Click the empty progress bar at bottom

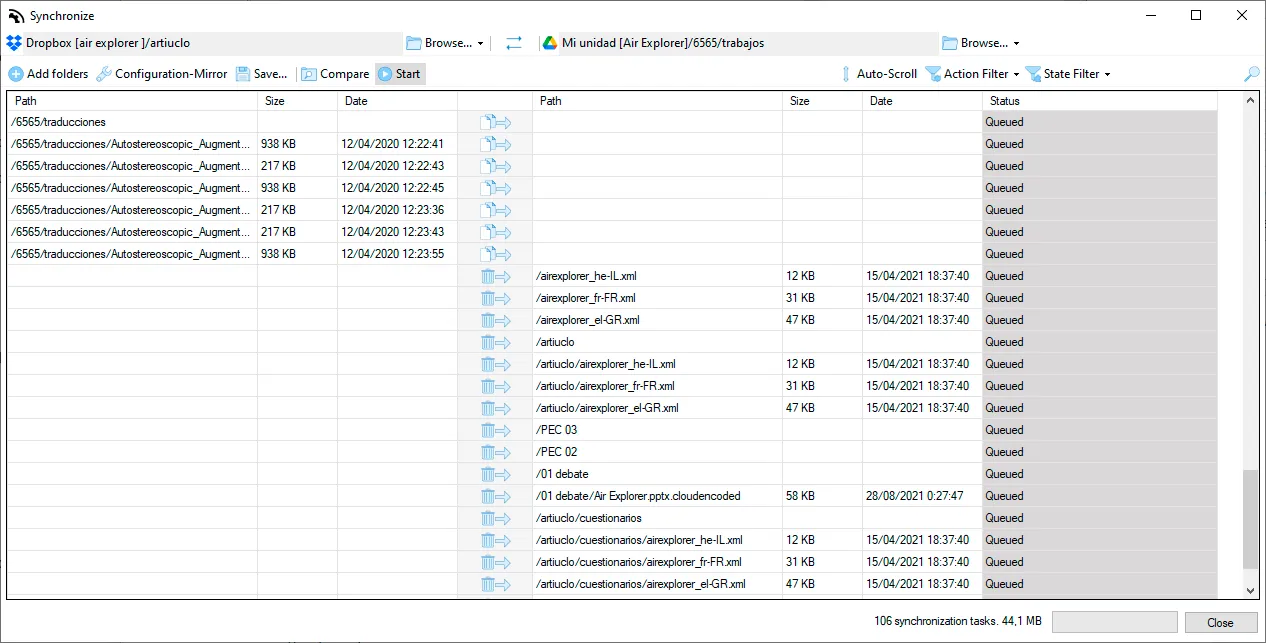[1115, 622]
